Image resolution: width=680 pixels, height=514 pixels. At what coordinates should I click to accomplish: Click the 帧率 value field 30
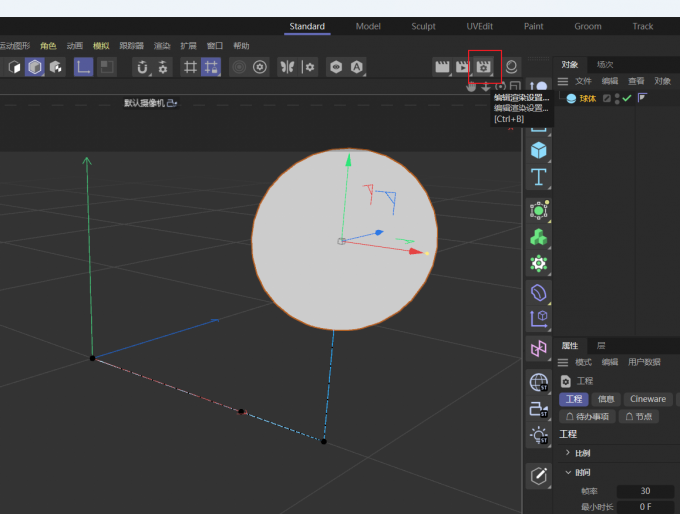[x=645, y=491]
